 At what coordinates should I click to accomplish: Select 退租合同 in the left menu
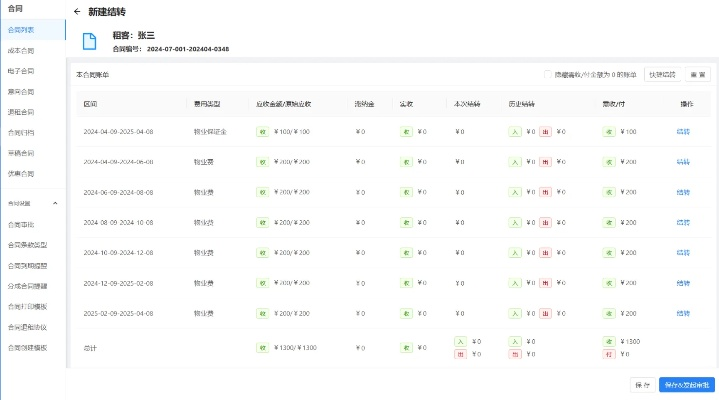[20, 112]
